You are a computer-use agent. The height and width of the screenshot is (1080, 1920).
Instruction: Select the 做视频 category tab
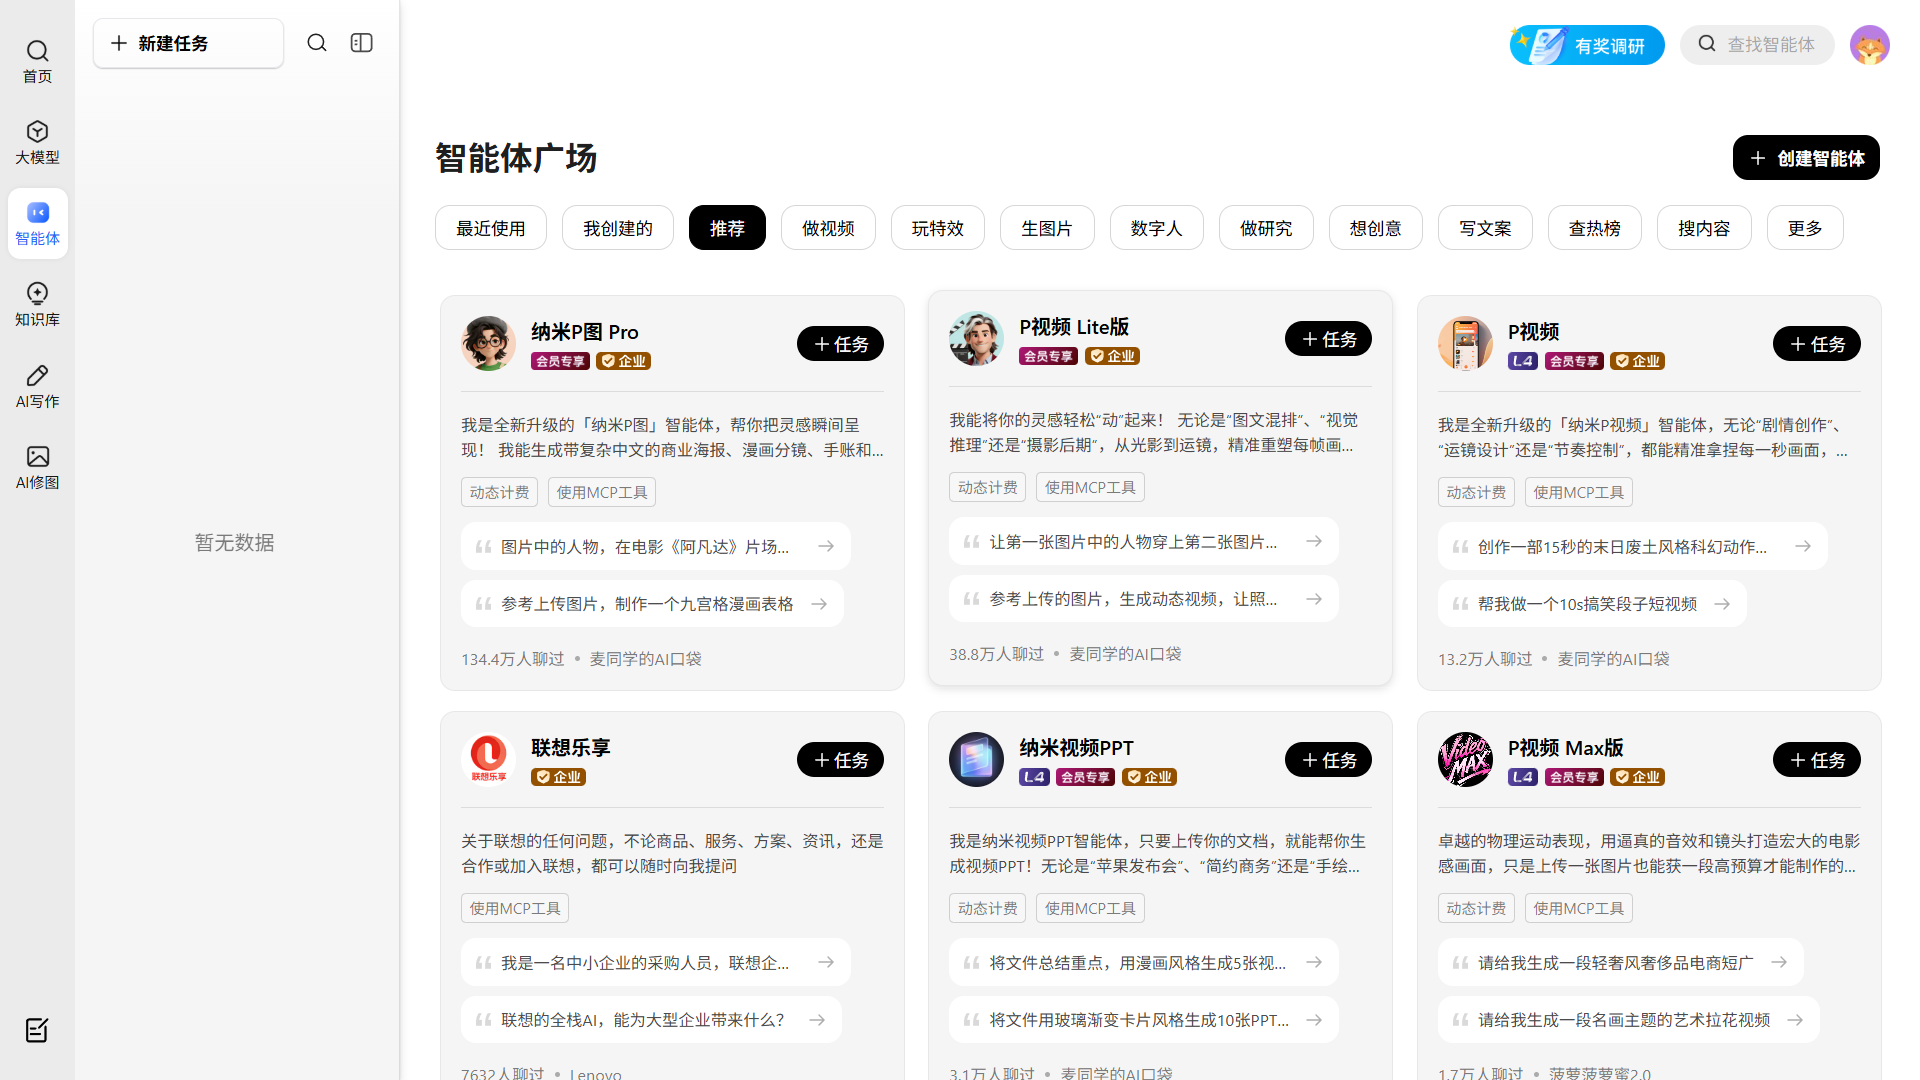[828, 228]
